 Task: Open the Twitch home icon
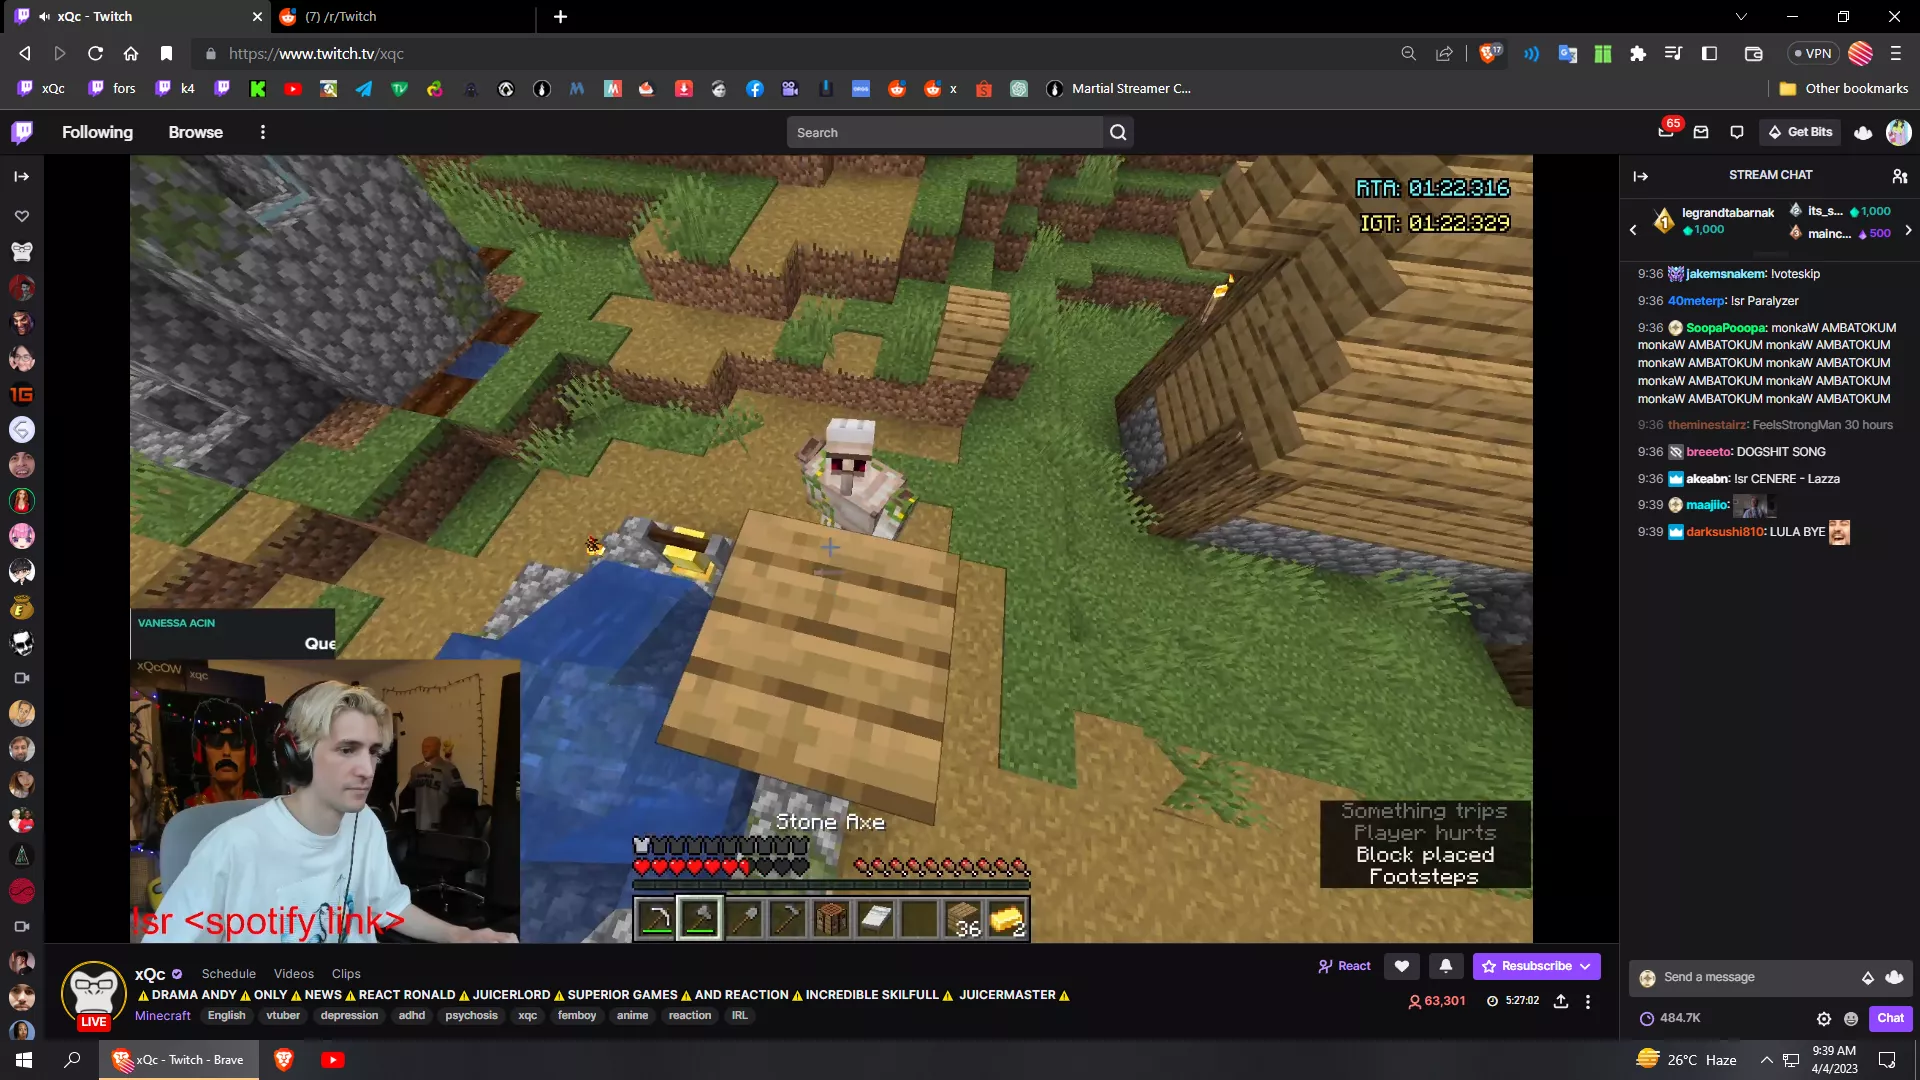coord(21,132)
